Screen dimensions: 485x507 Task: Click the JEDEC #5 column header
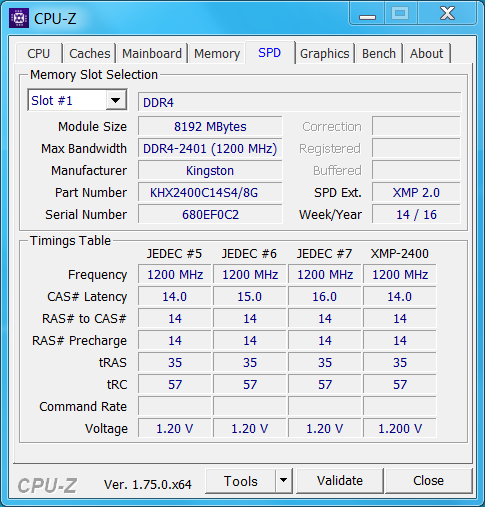click(x=174, y=254)
